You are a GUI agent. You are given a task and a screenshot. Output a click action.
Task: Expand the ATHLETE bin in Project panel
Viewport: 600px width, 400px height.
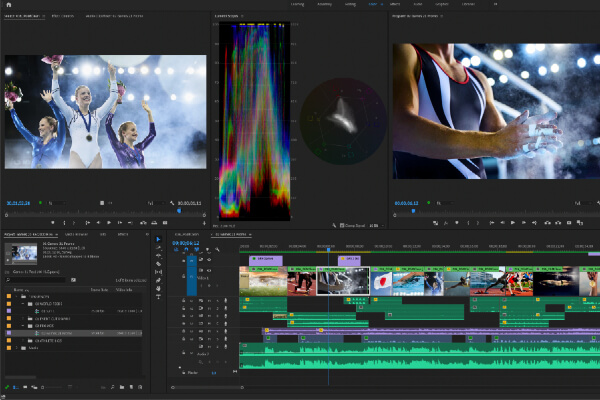23,340
